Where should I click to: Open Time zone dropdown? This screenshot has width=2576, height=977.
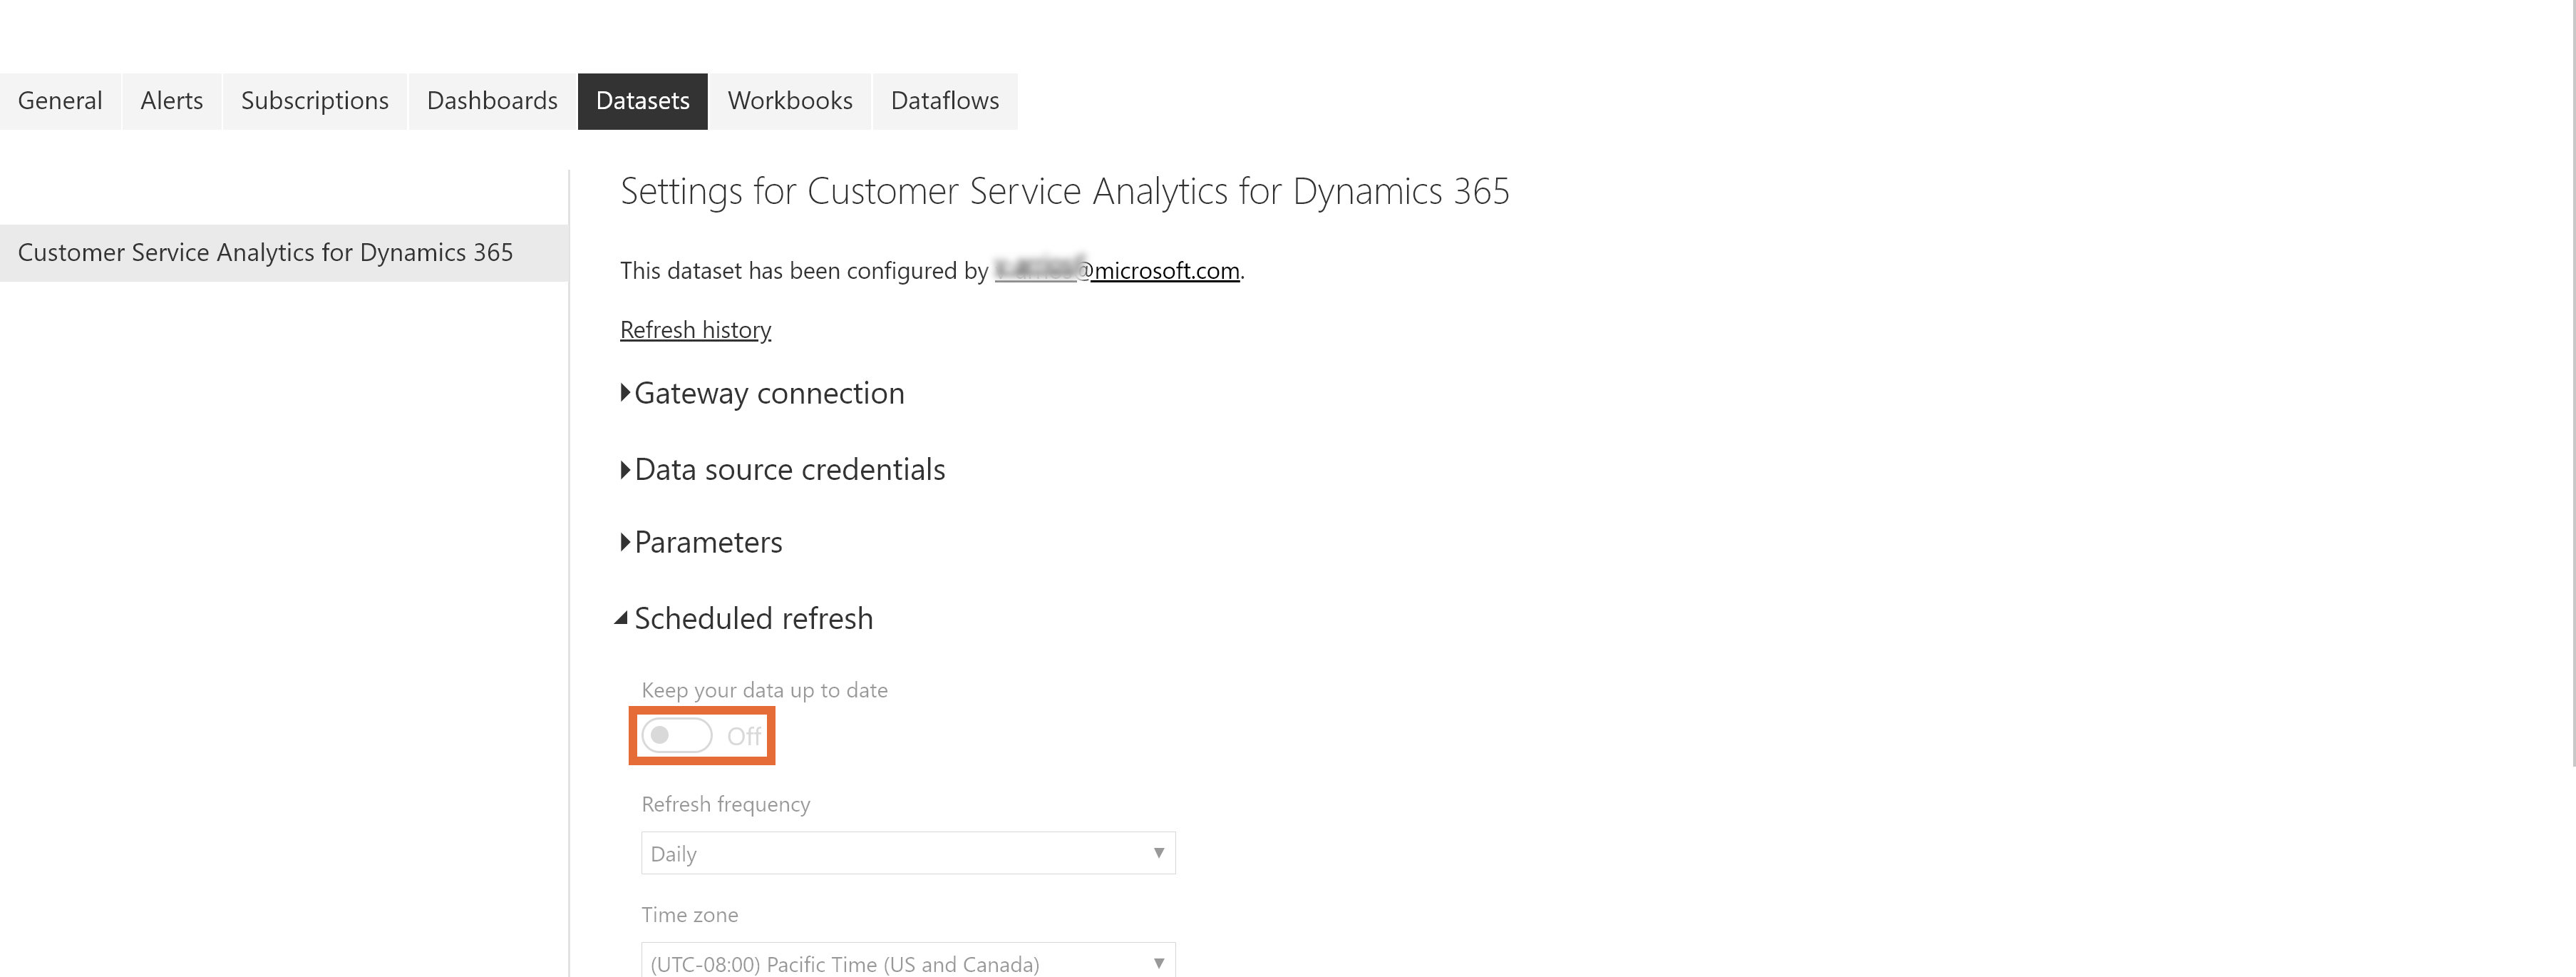[x=907, y=962]
